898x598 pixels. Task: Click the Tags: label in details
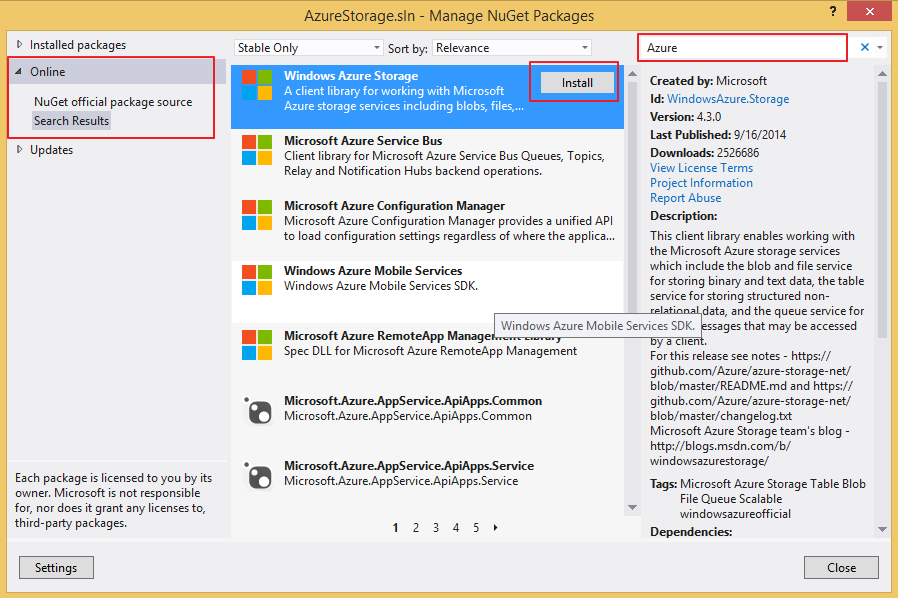(x=663, y=484)
